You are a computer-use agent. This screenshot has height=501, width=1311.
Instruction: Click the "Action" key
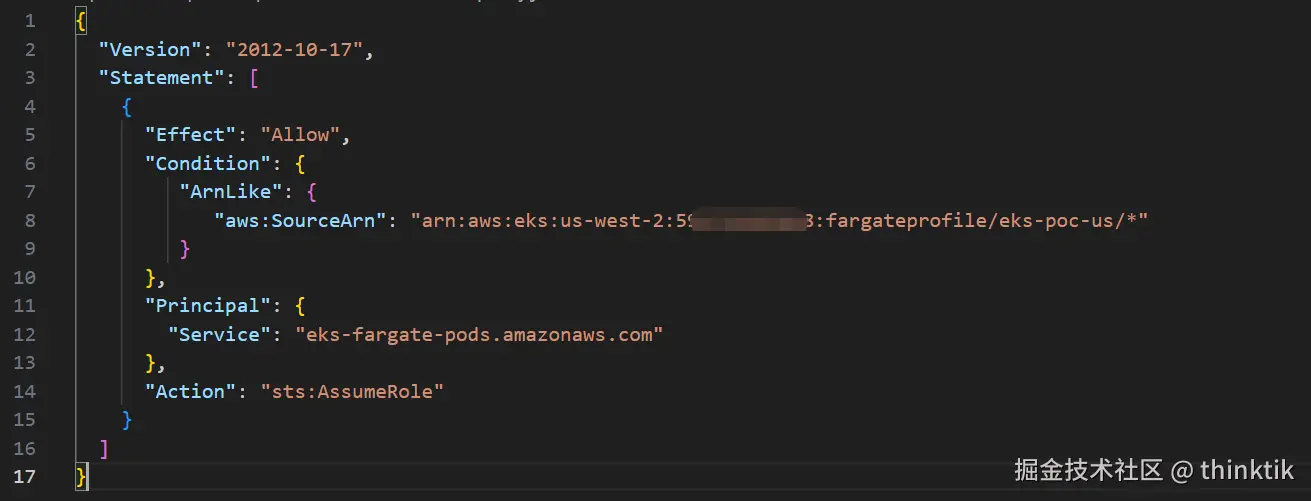197,391
